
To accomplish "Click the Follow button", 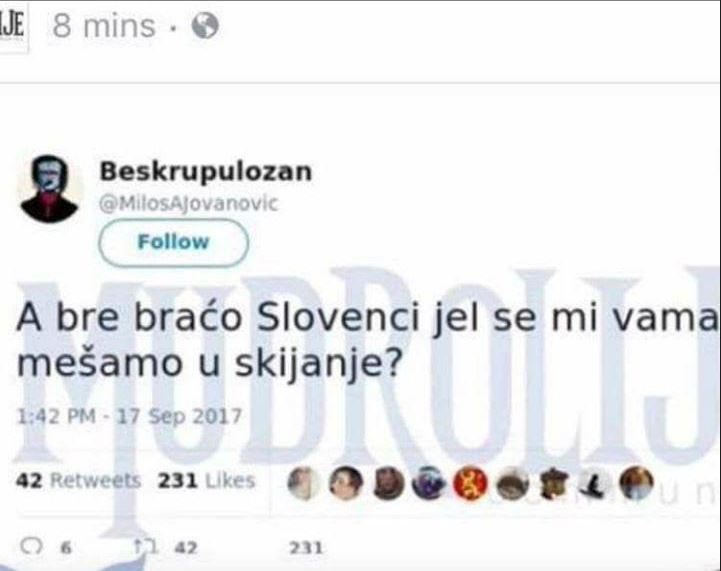I will click(174, 242).
